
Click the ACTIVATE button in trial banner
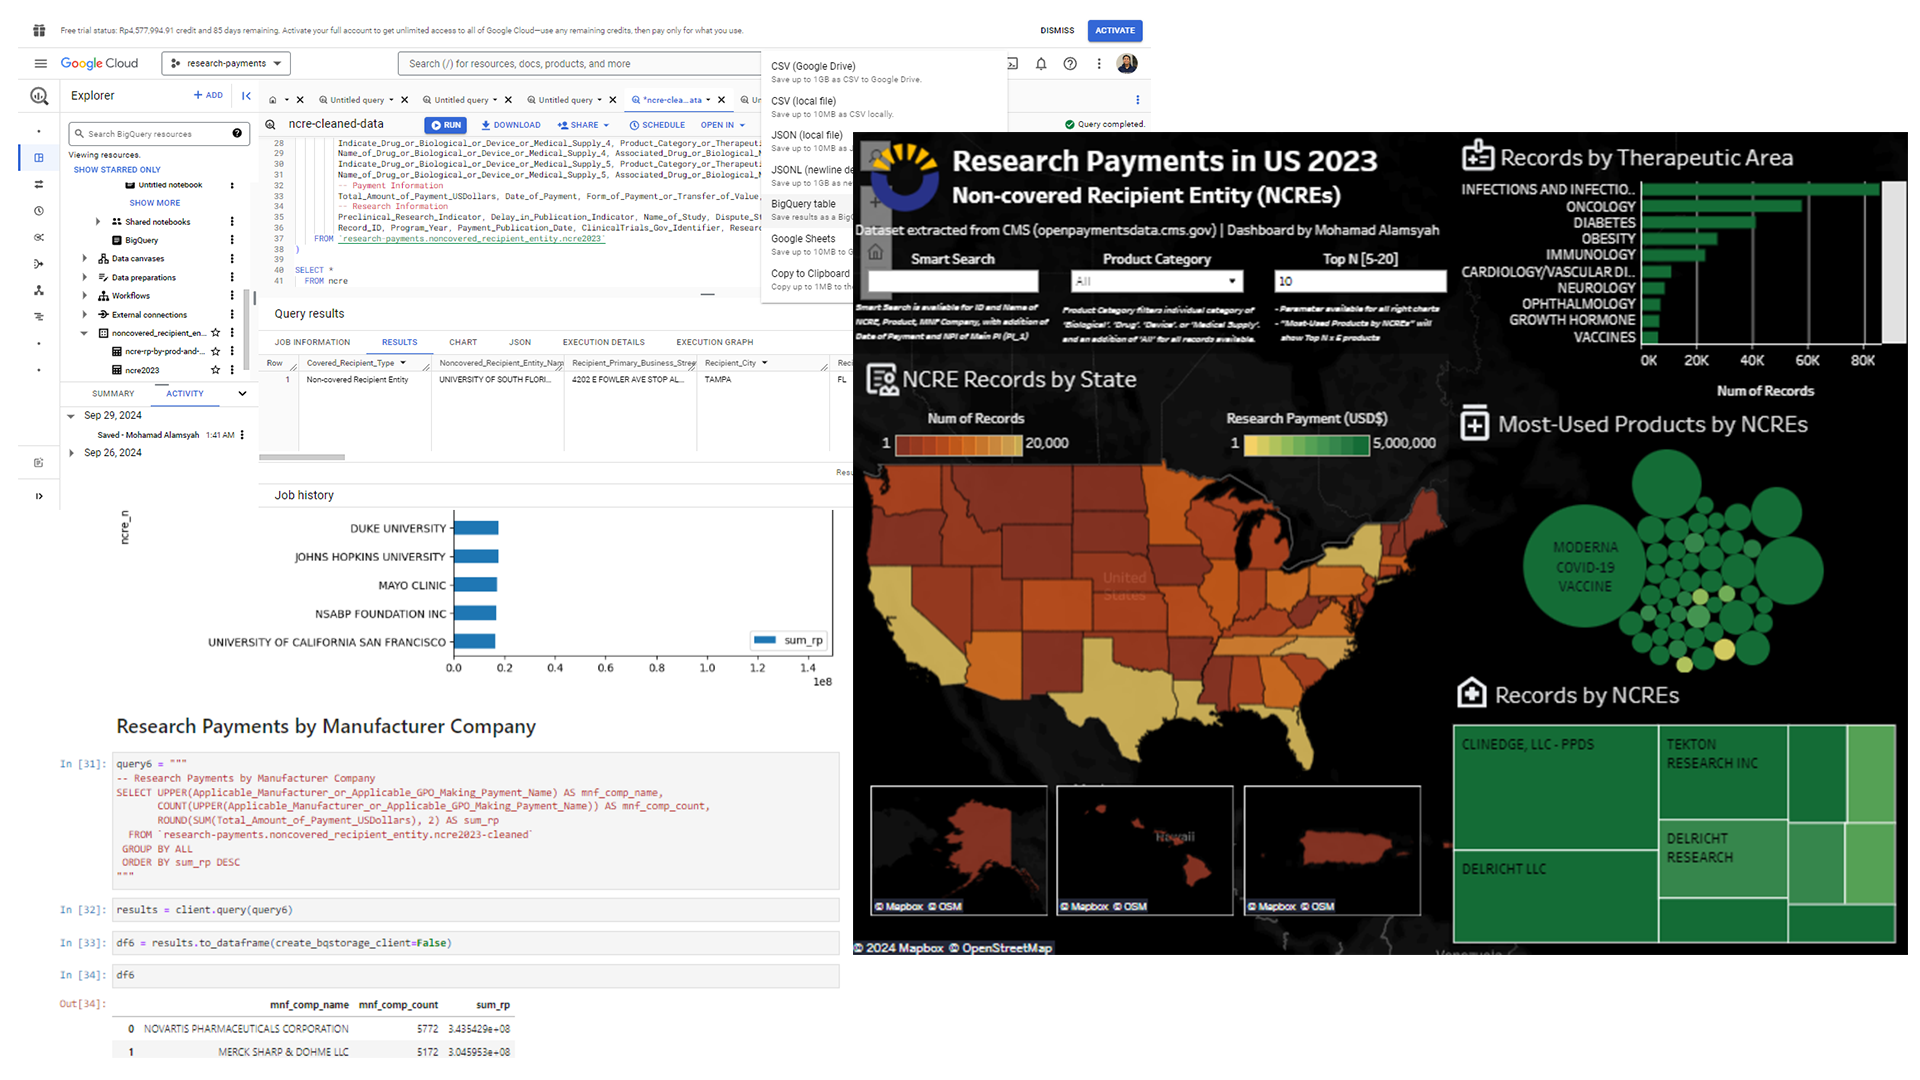coord(1114,30)
